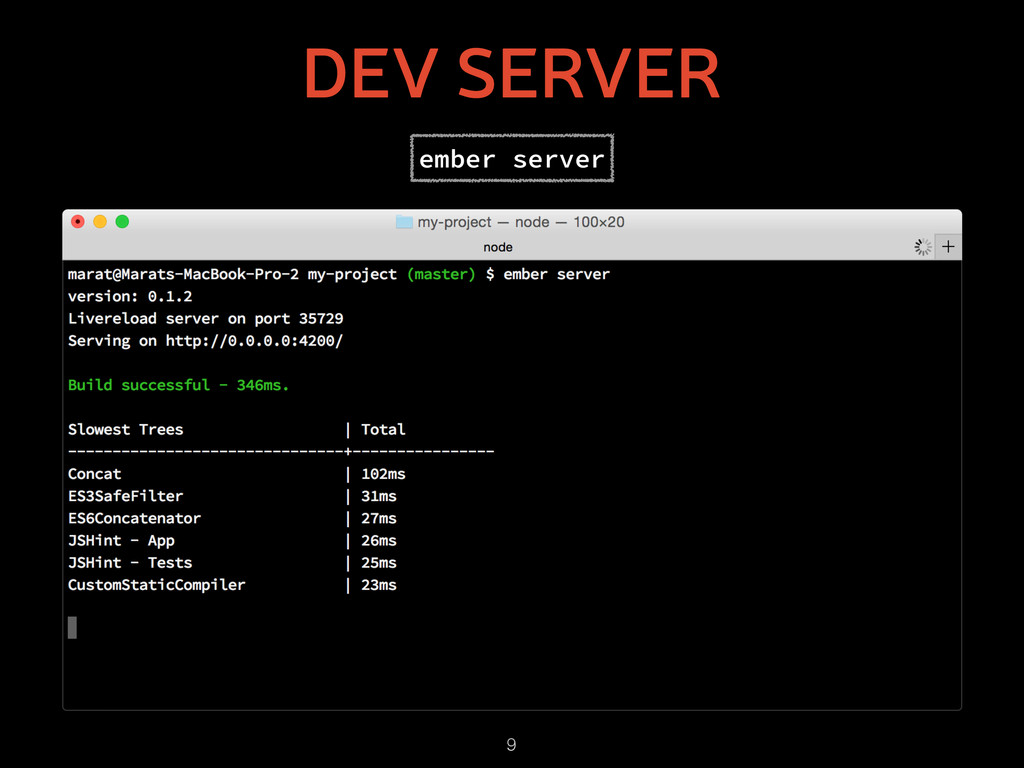Image resolution: width=1024 pixels, height=768 pixels.
Task: Click the slide page number 9
Action: [511, 744]
